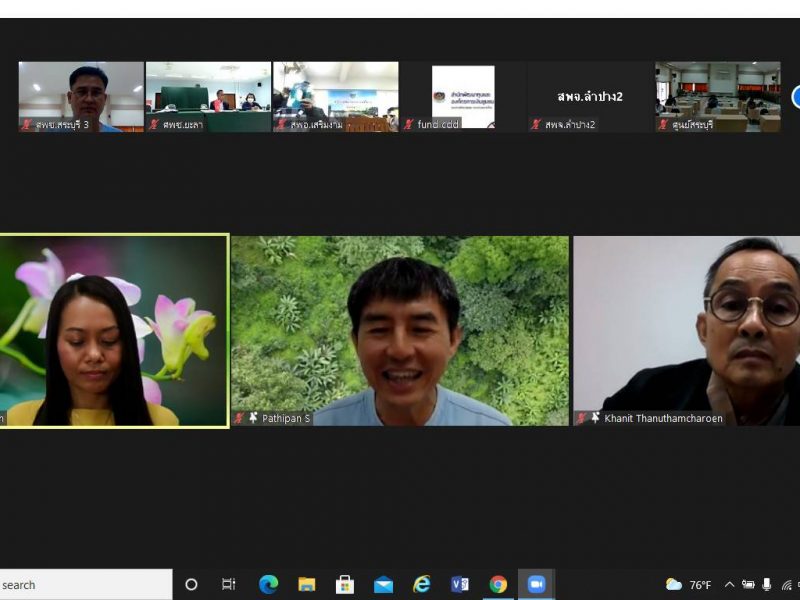Image resolution: width=800 pixels, height=600 pixels.
Task: Open Google Chrome from the taskbar
Action: tap(498, 585)
